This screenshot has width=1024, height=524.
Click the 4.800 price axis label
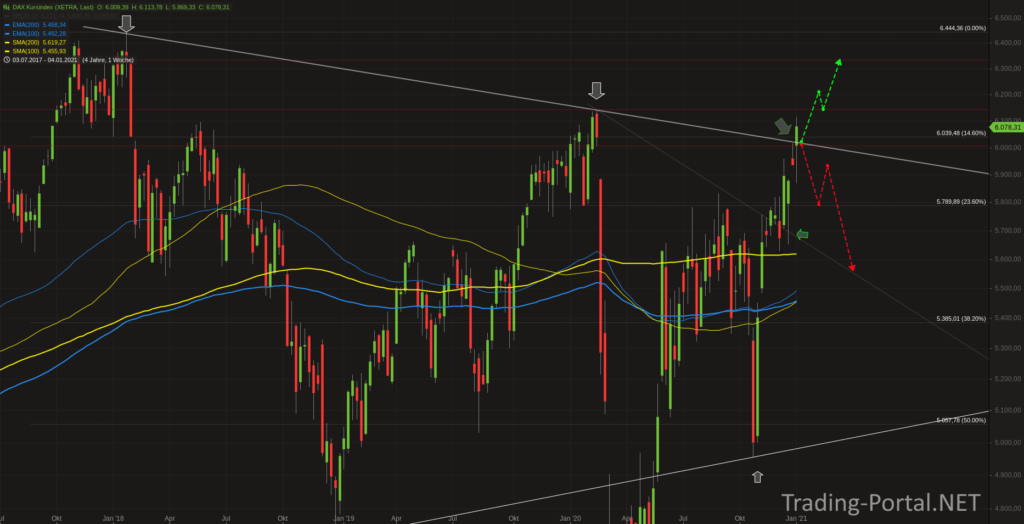(1009, 508)
